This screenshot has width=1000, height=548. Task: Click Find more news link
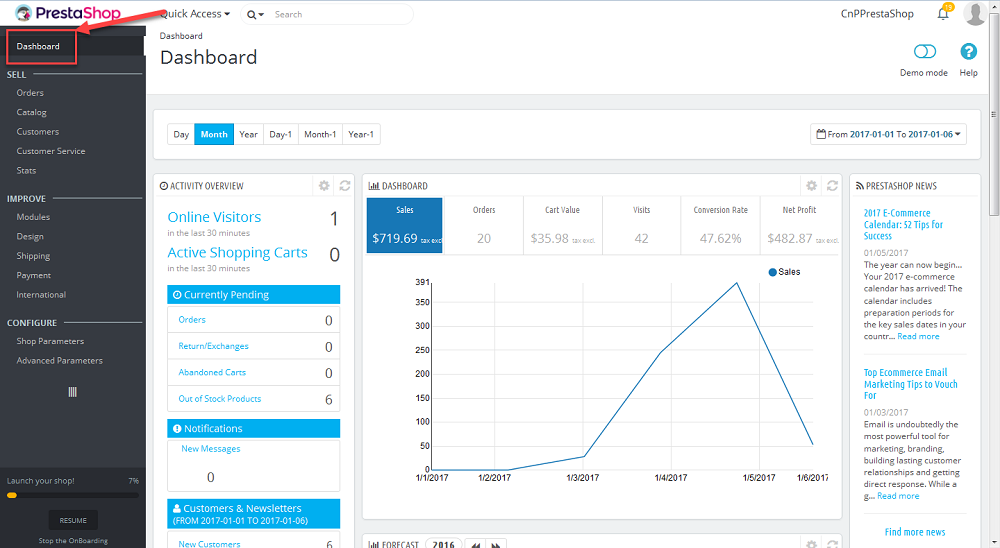(915, 531)
